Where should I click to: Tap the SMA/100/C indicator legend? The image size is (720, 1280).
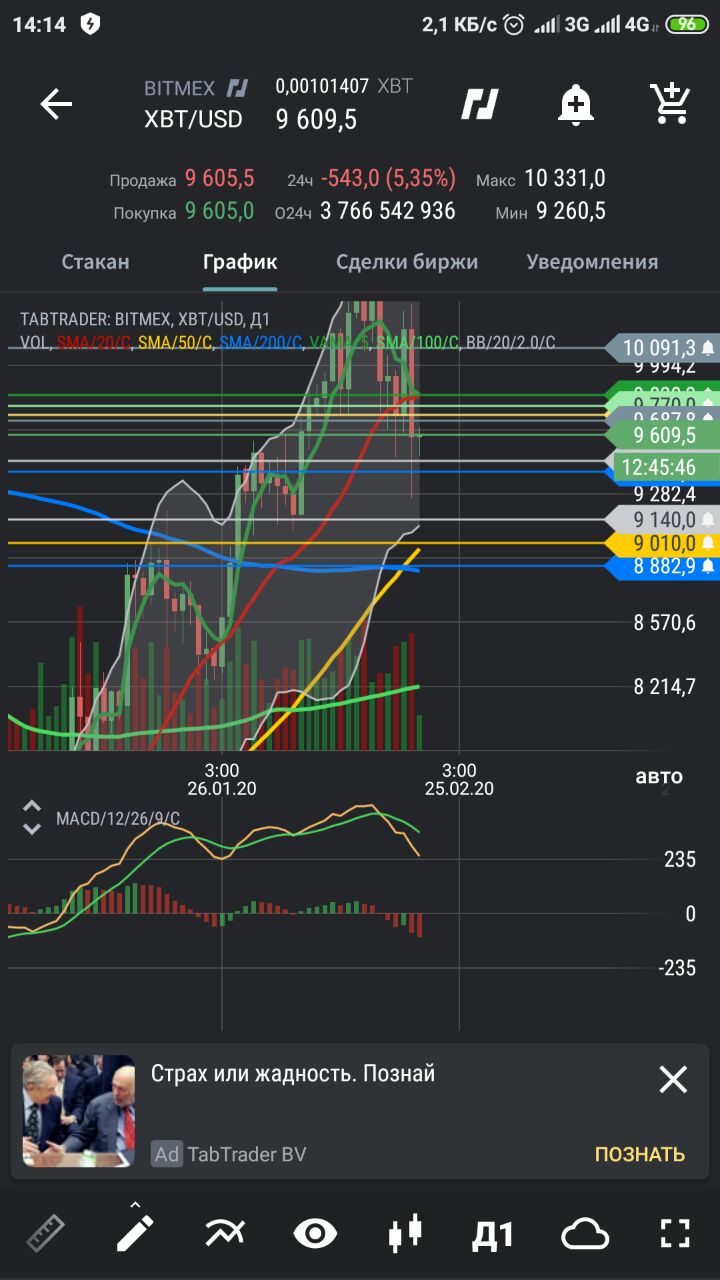point(418,343)
